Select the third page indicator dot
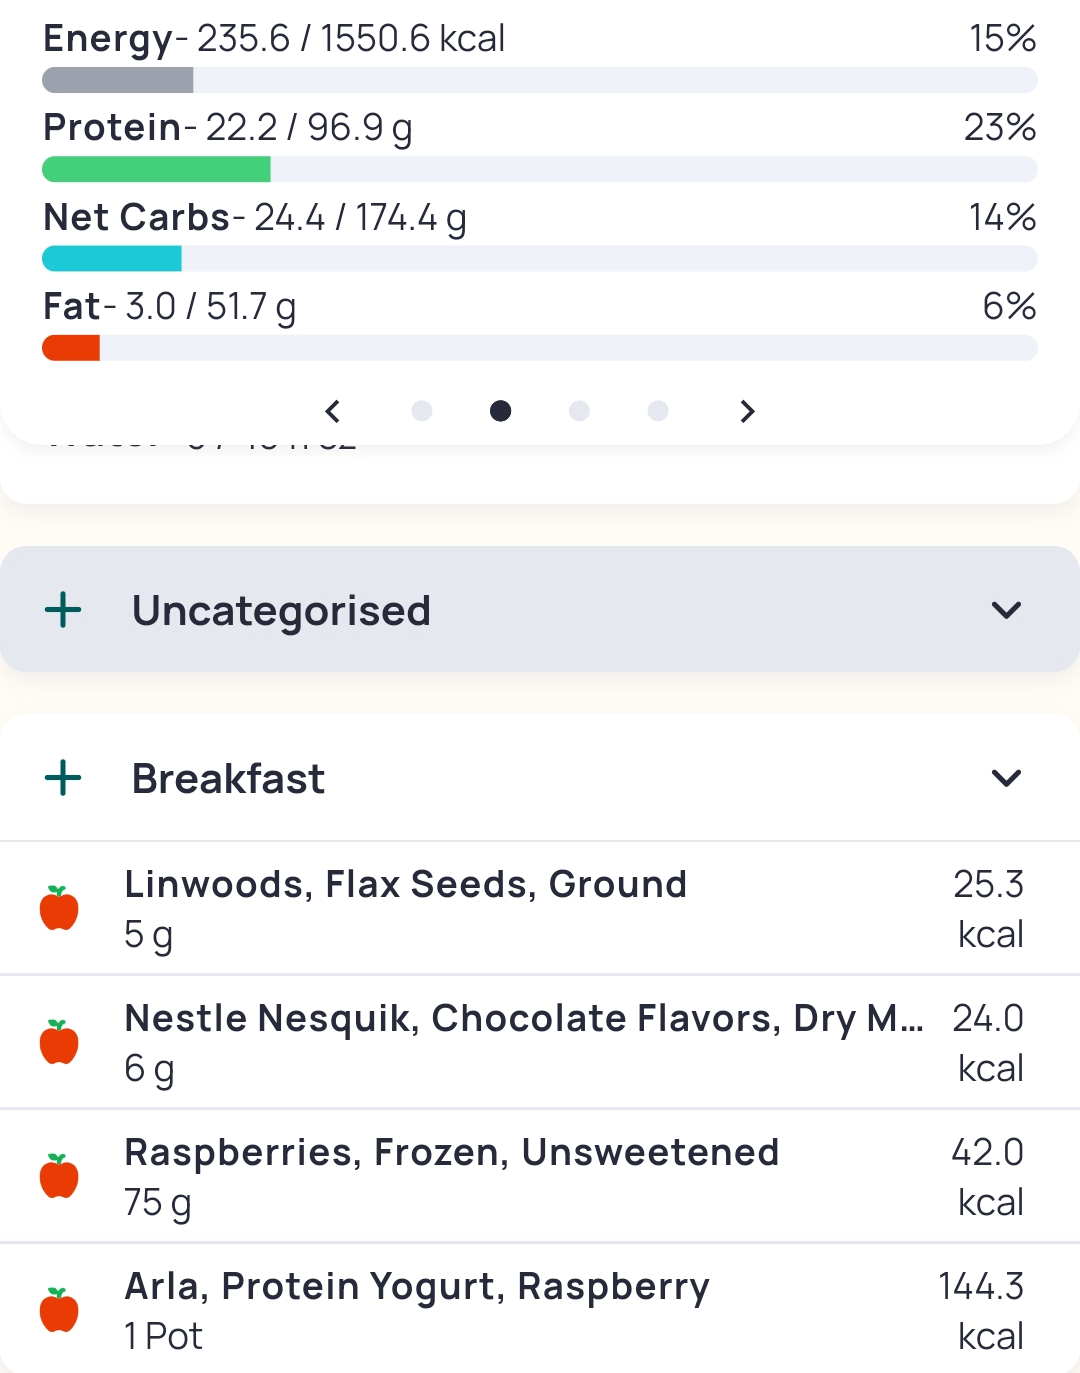This screenshot has width=1080, height=1373. 579,411
